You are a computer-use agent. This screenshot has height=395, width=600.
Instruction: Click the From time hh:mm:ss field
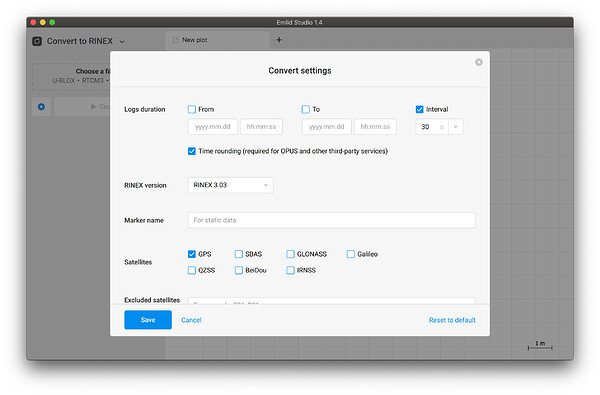tap(261, 127)
